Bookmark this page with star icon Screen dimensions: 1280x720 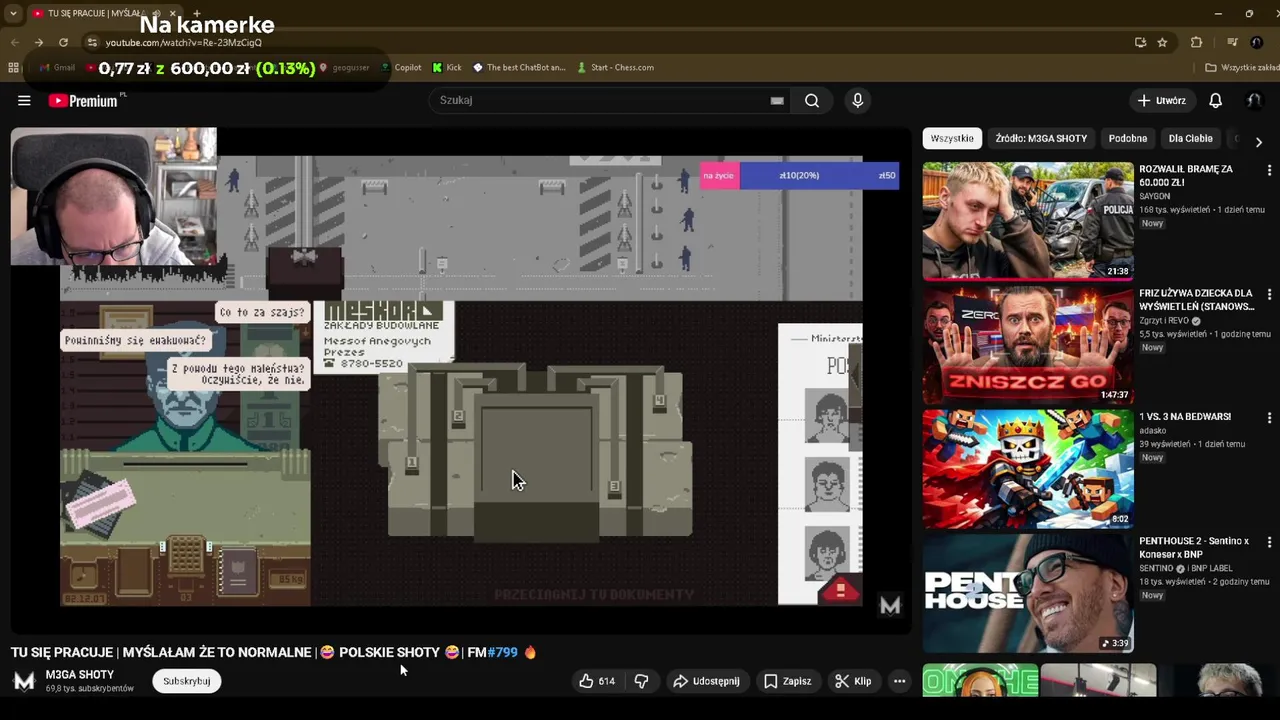1162,42
